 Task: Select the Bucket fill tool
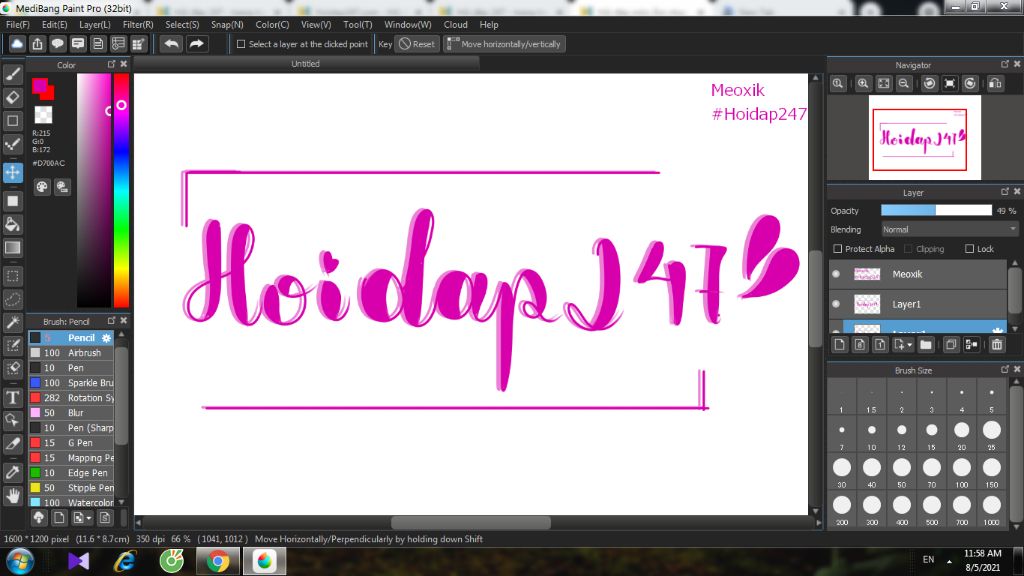[12, 225]
